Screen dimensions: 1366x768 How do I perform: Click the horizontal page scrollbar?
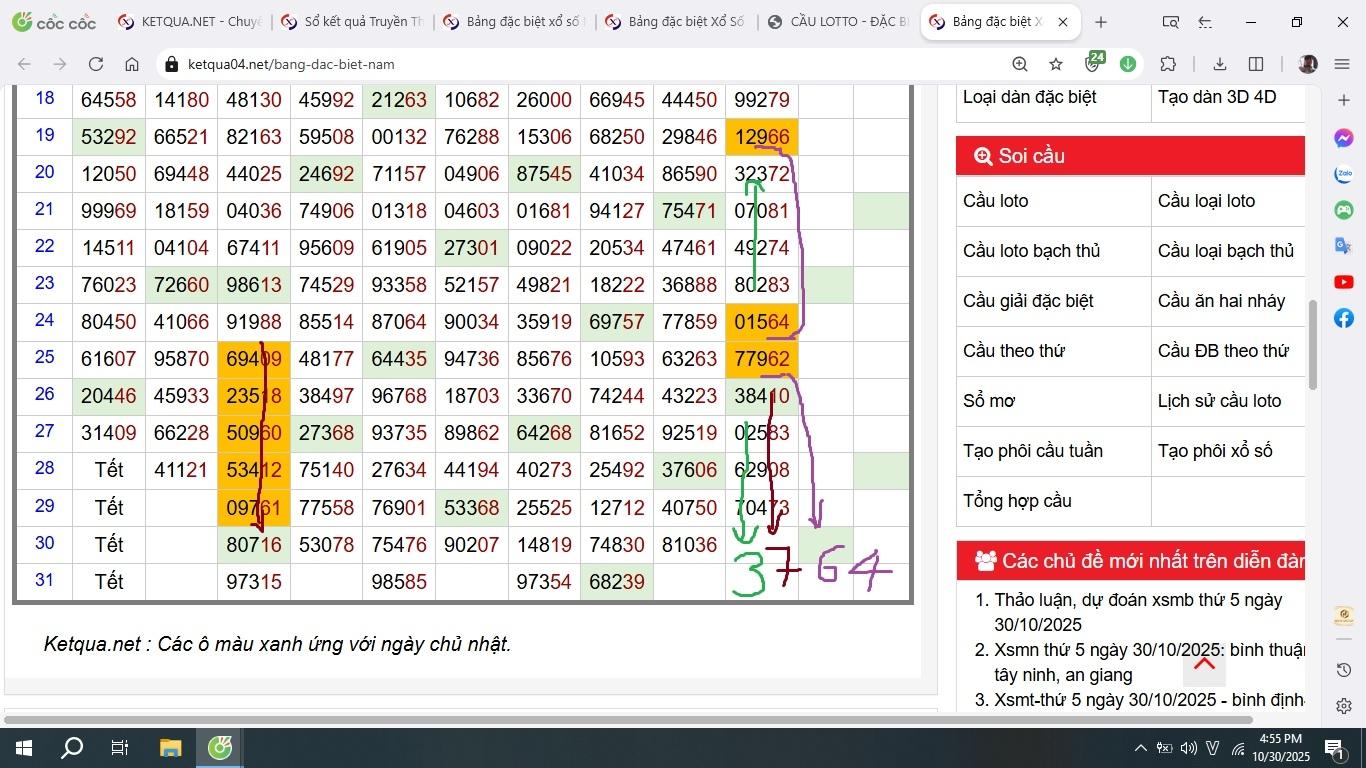pos(628,720)
